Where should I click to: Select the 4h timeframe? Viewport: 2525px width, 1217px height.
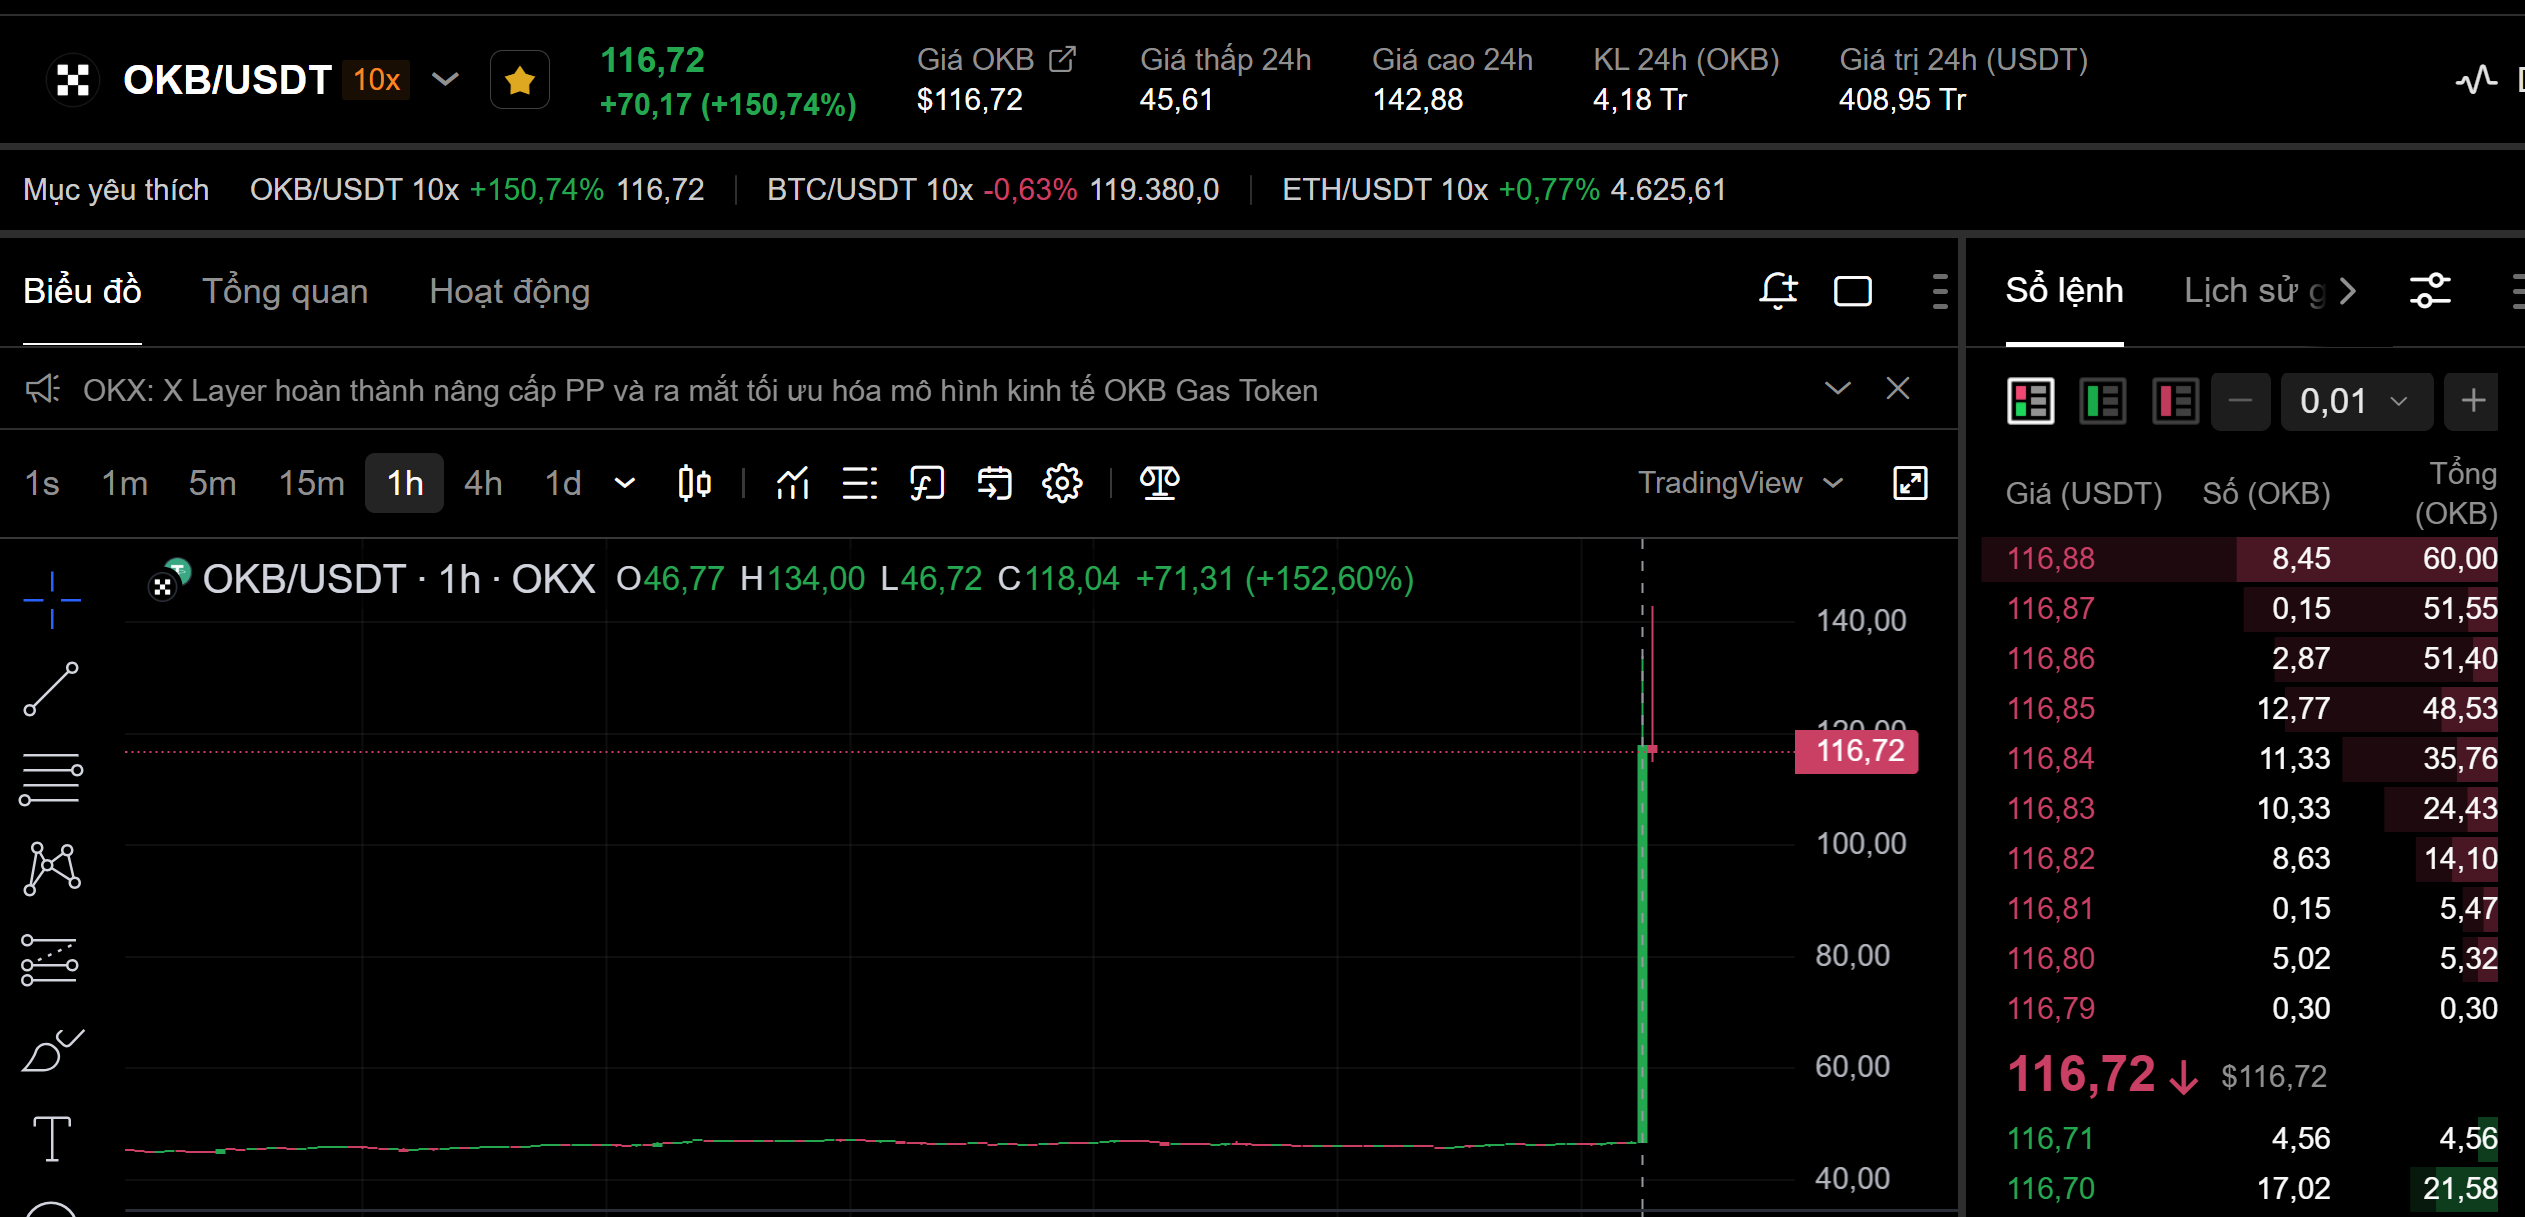pyautogui.click(x=483, y=483)
